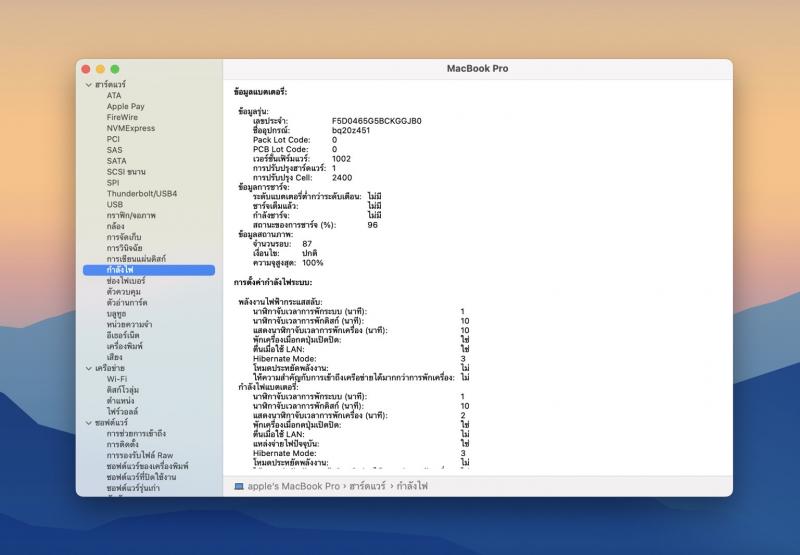Click the laptop icon in the path bar

[x=239, y=486]
